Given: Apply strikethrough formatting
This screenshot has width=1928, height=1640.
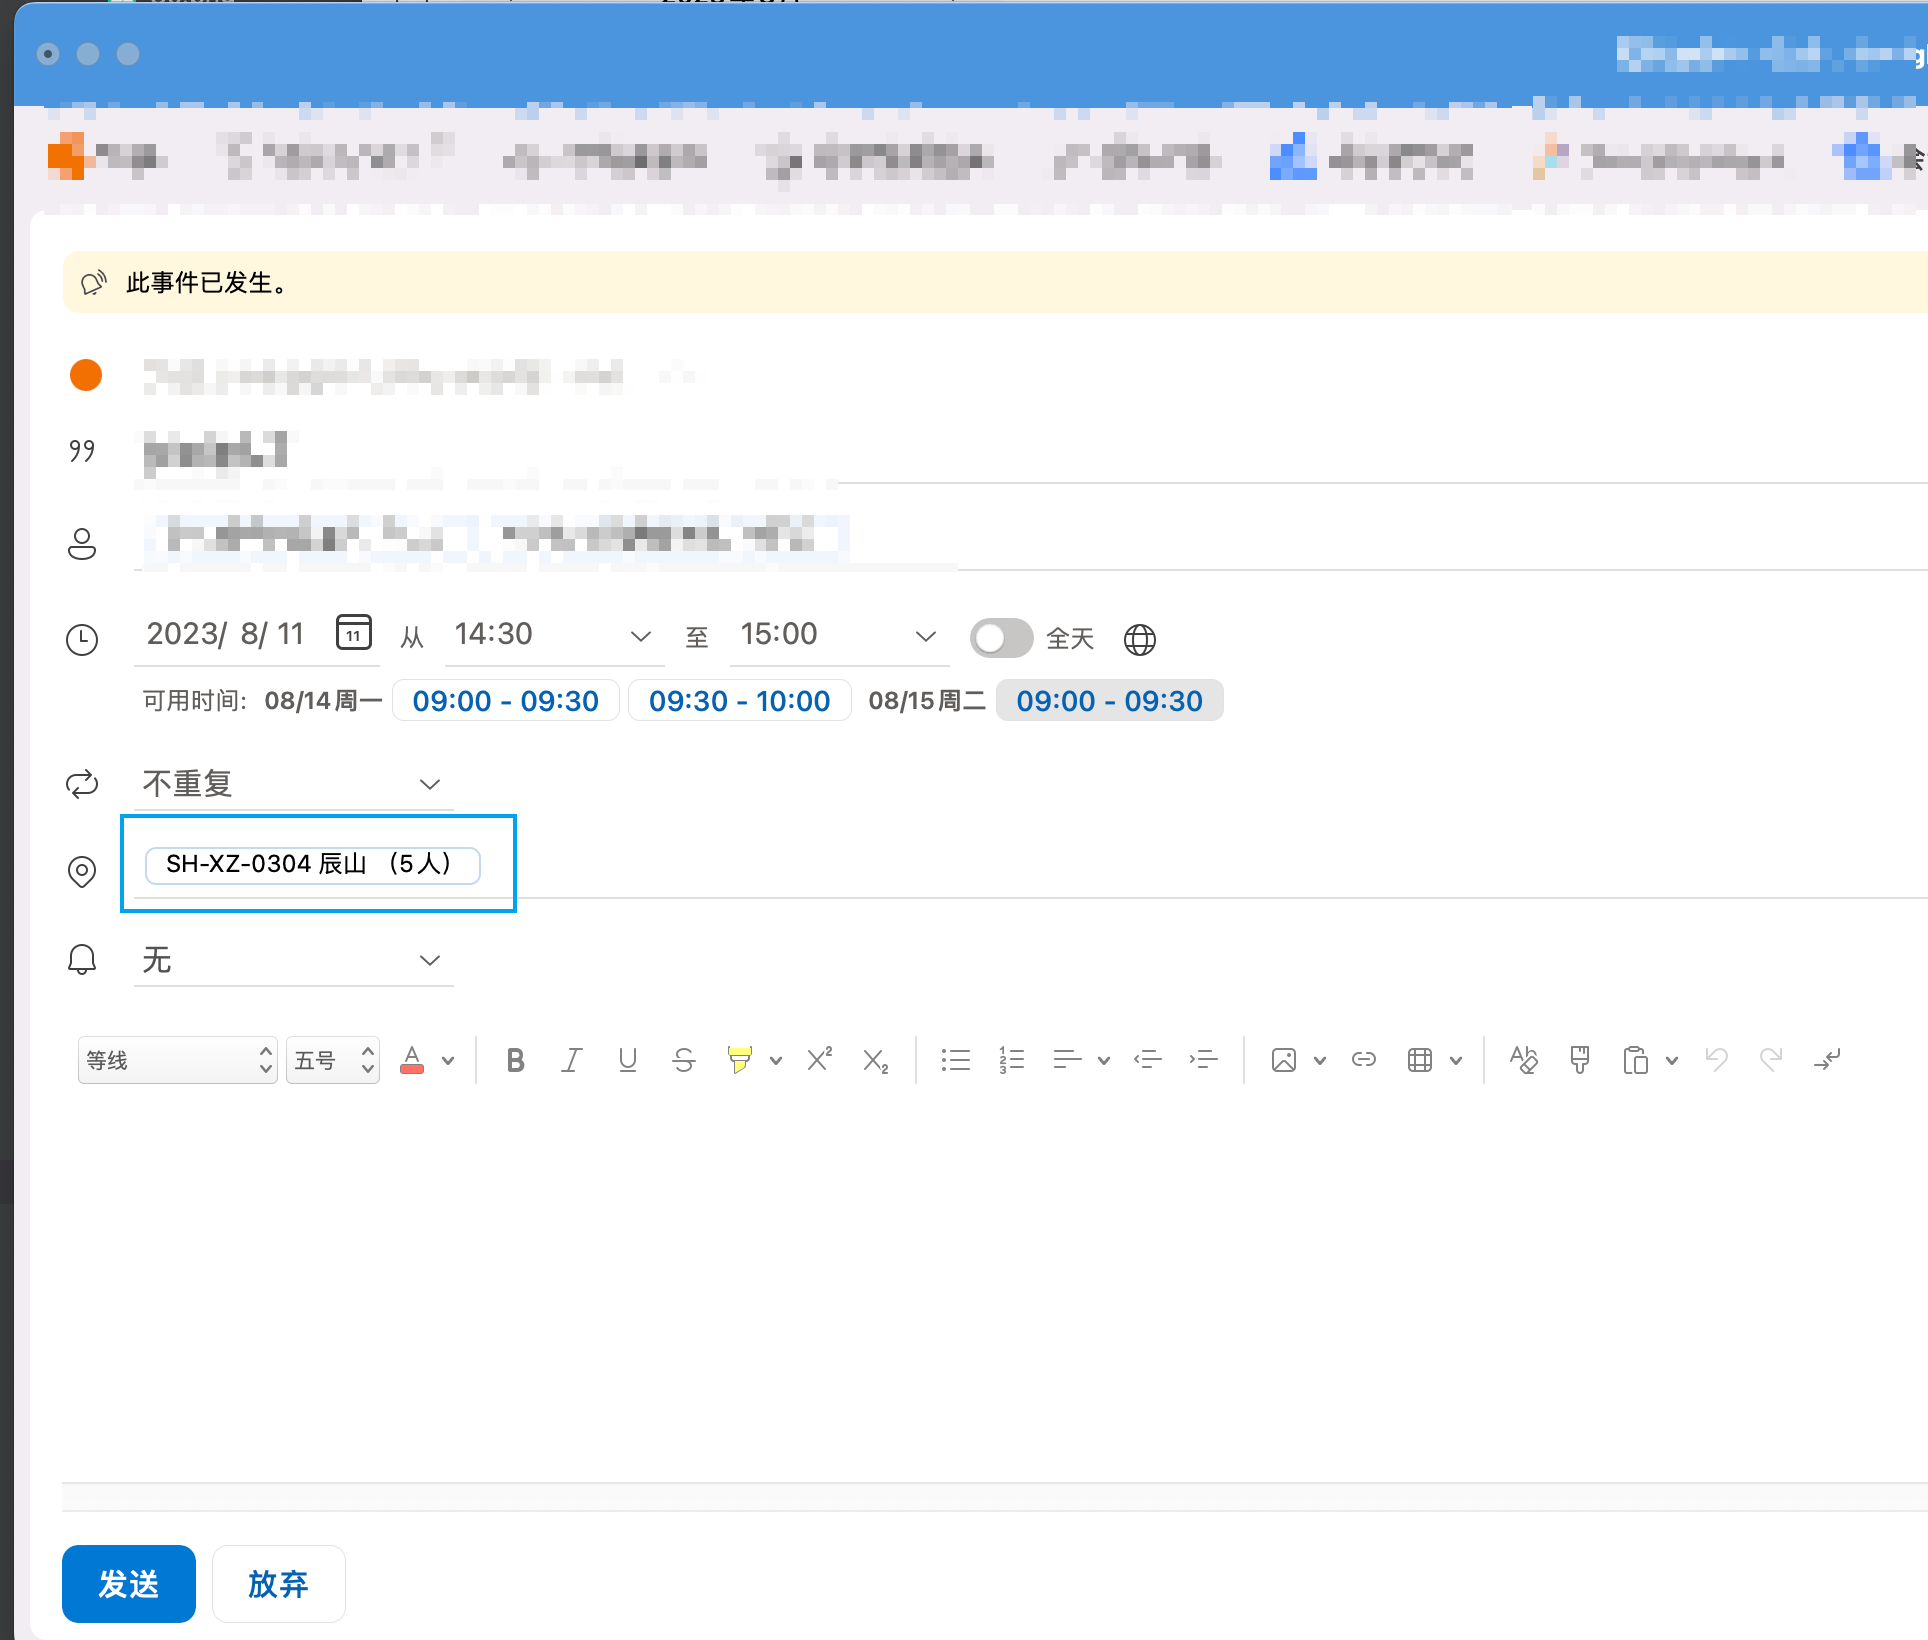Looking at the screenshot, I should tap(684, 1060).
